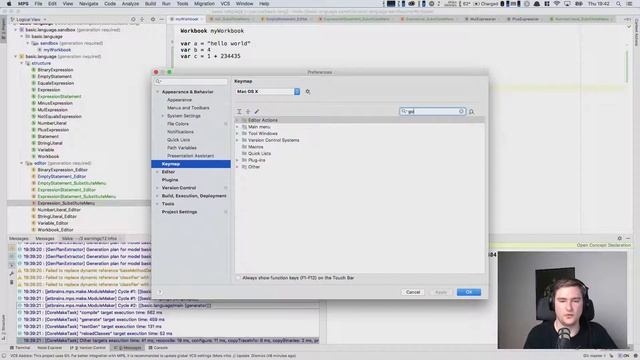Open the Logical View gear settings

point(153,19)
